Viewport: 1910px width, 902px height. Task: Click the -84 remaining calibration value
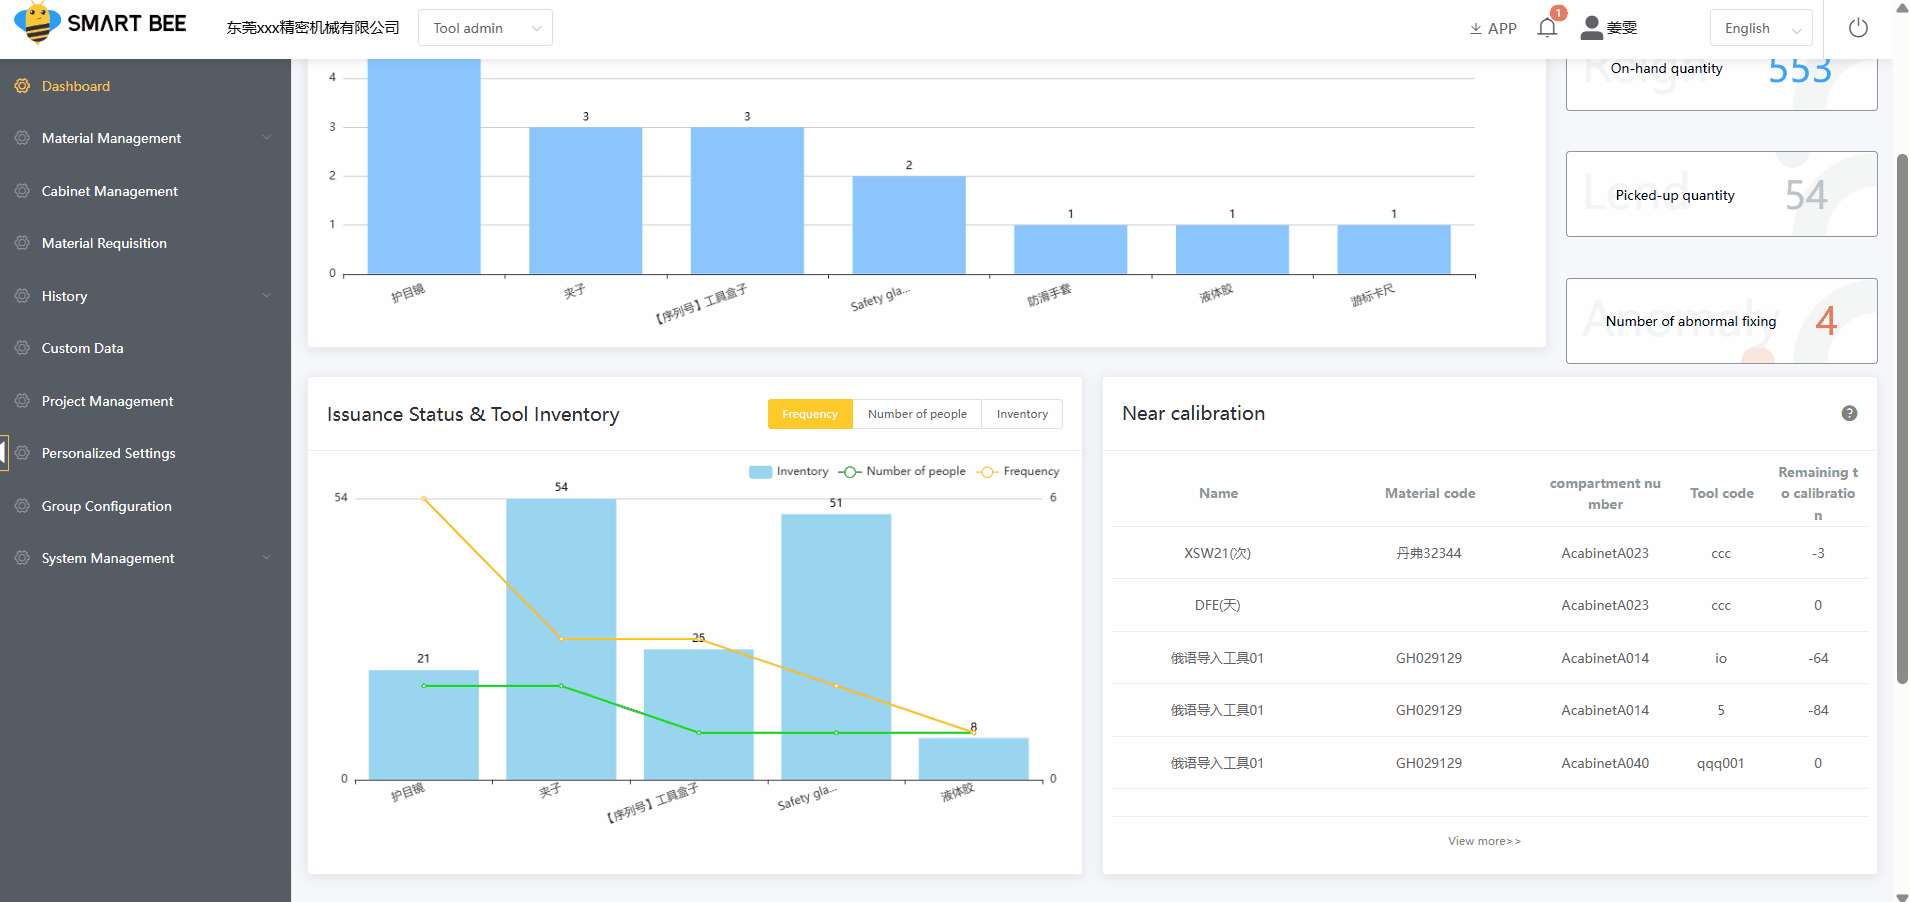pyautogui.click(x=1818, y=710)
